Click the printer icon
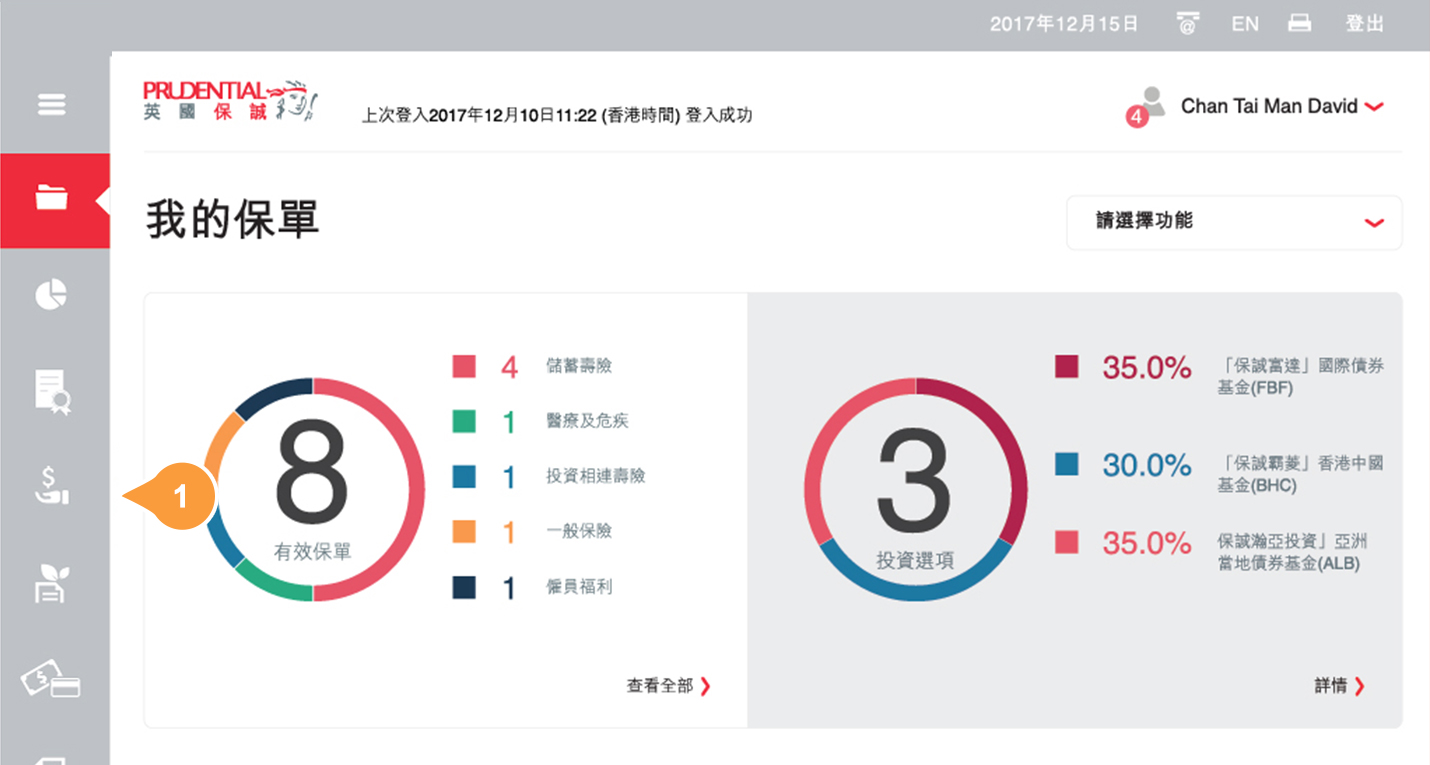Screen dimensions: 1430x765 [1299, 23]
